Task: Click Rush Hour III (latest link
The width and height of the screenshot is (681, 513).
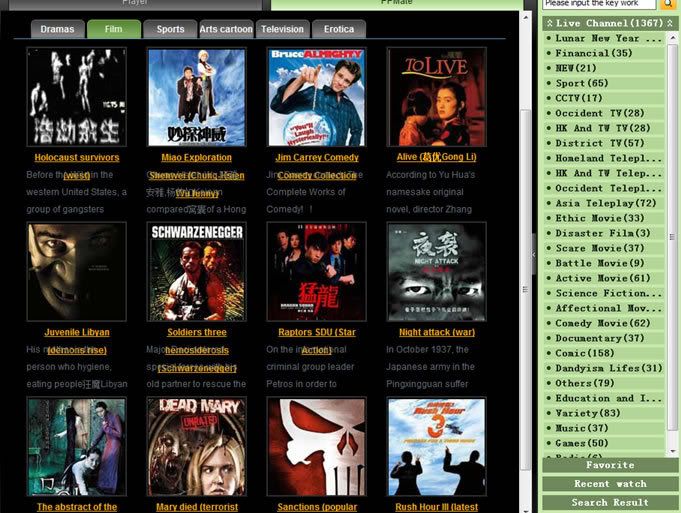Action: pyautogui.click(x=436, y=507)
